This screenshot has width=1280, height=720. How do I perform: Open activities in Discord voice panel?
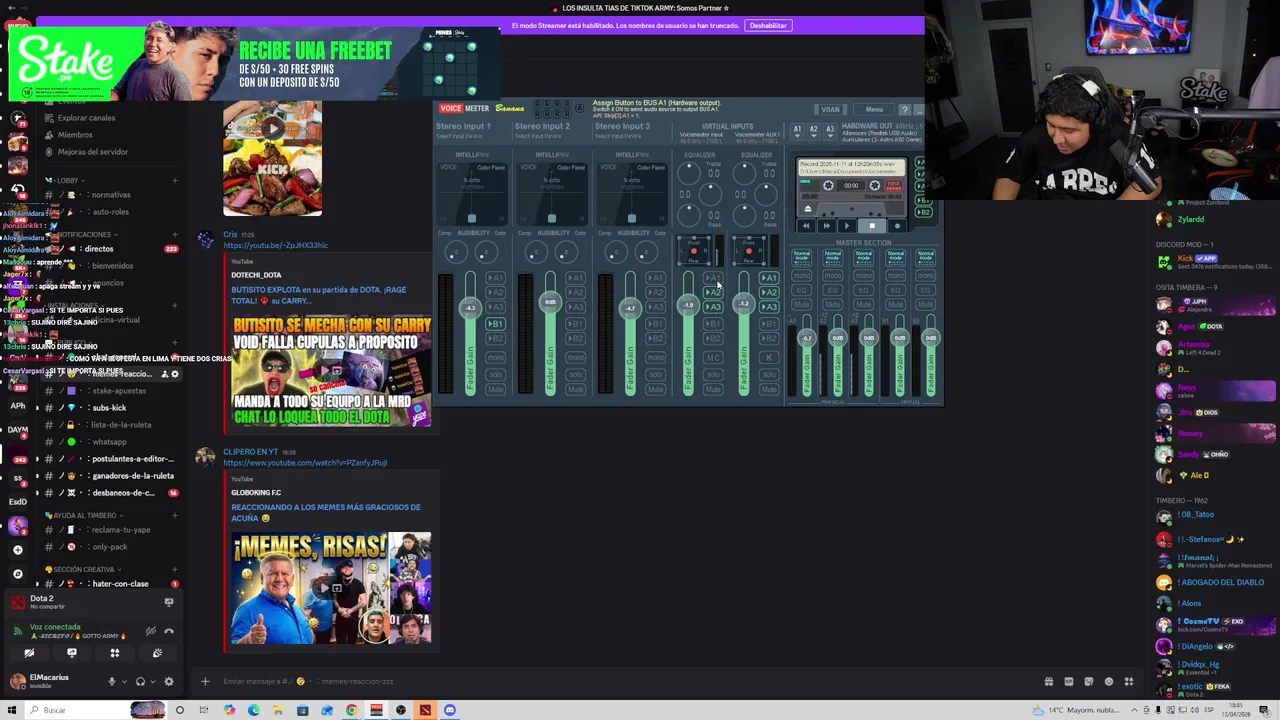[115, 653]
